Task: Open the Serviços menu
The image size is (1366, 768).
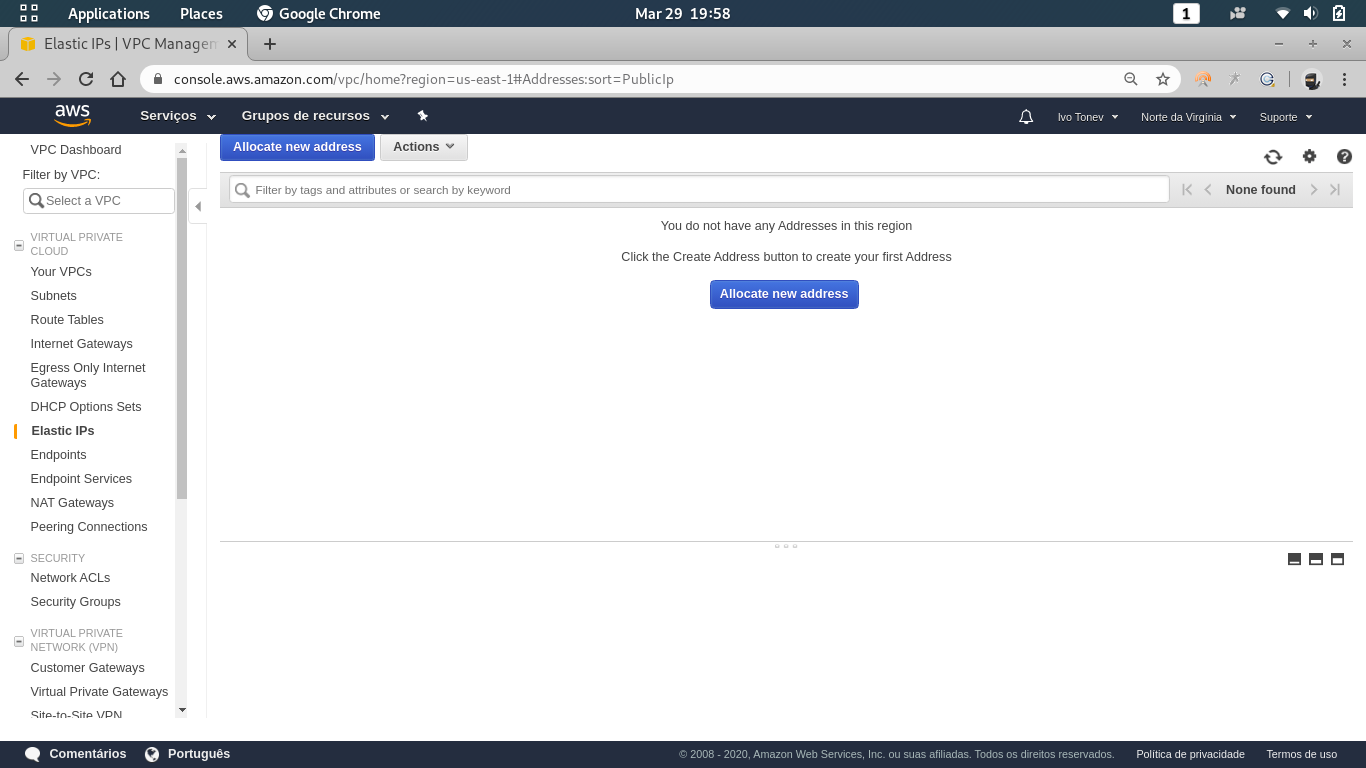Action: [x=178, y=116]
